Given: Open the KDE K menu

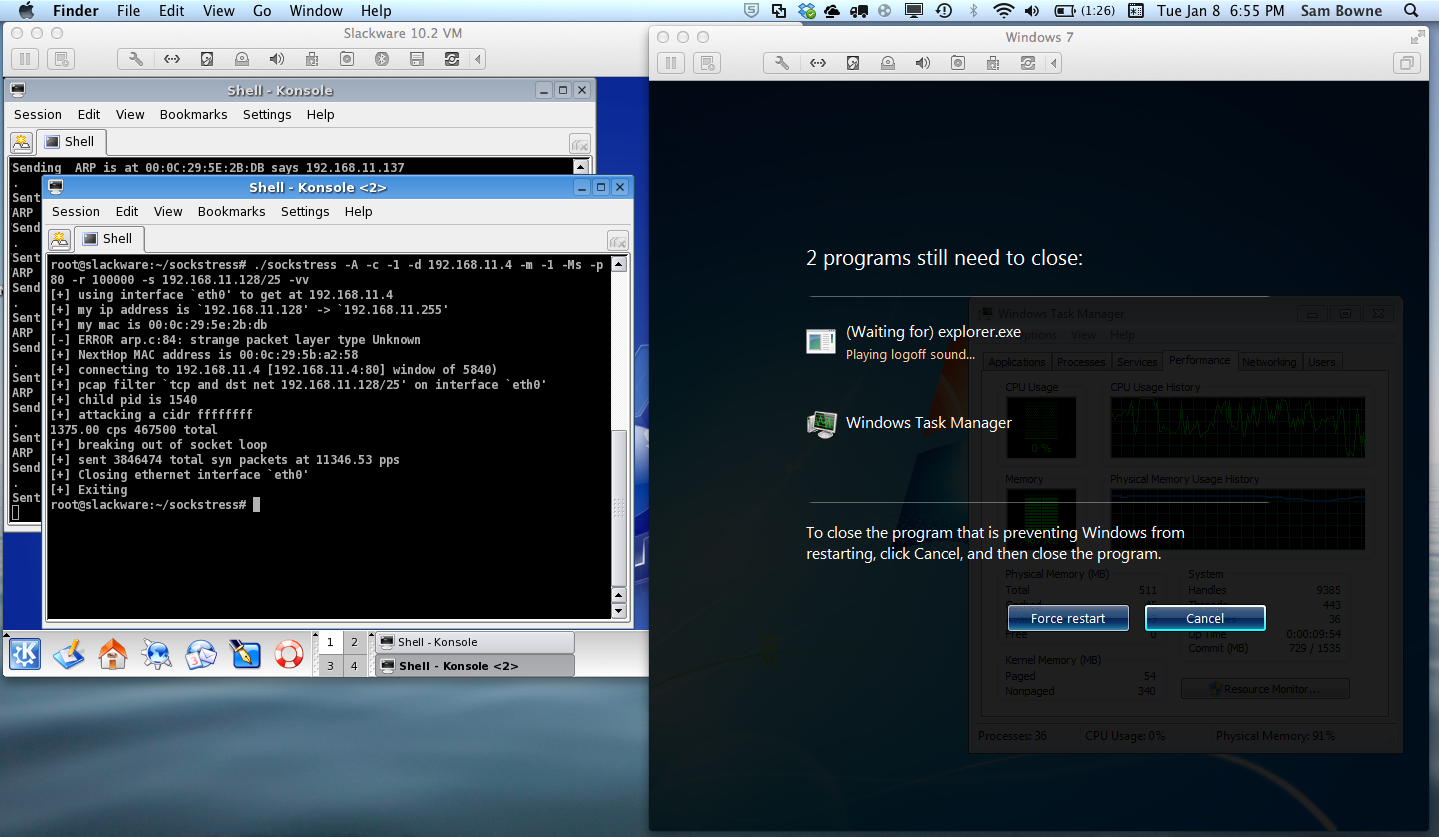Looking at the screenshot, I should [x=25, y=654].
